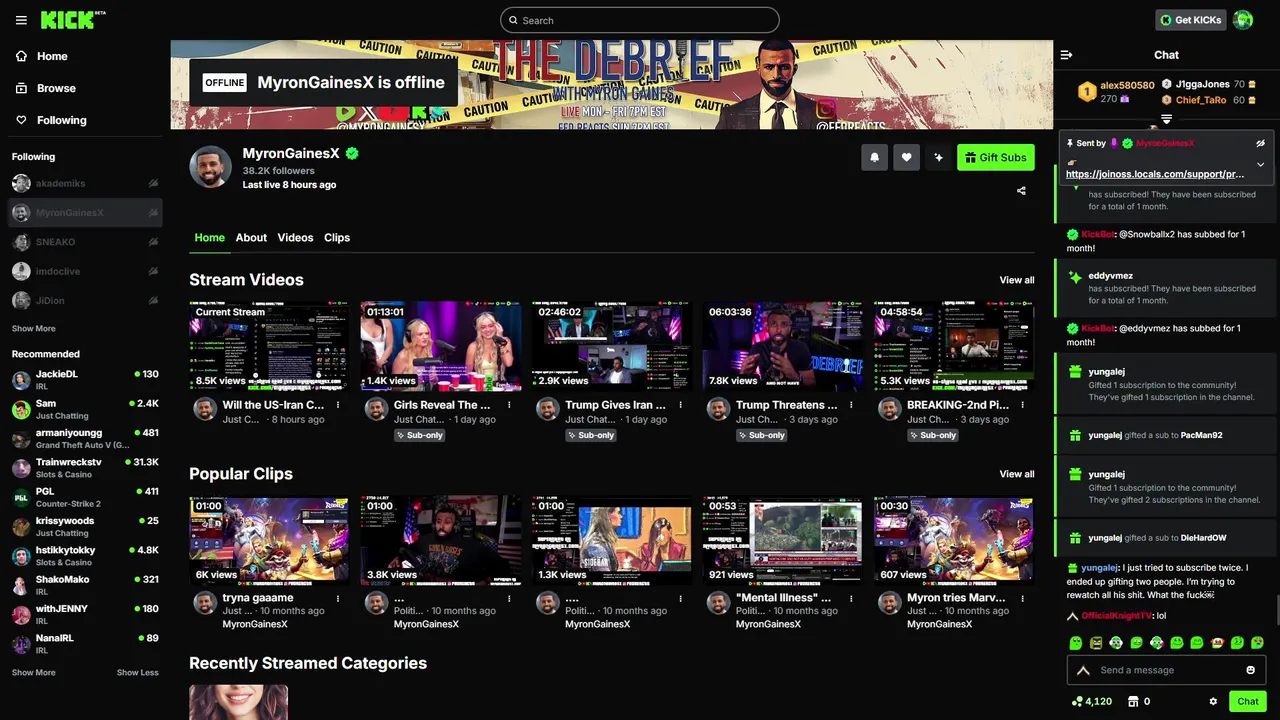Viewport: 1280px width, 720px height.
Task: Click the search input field
Action: 640,20
